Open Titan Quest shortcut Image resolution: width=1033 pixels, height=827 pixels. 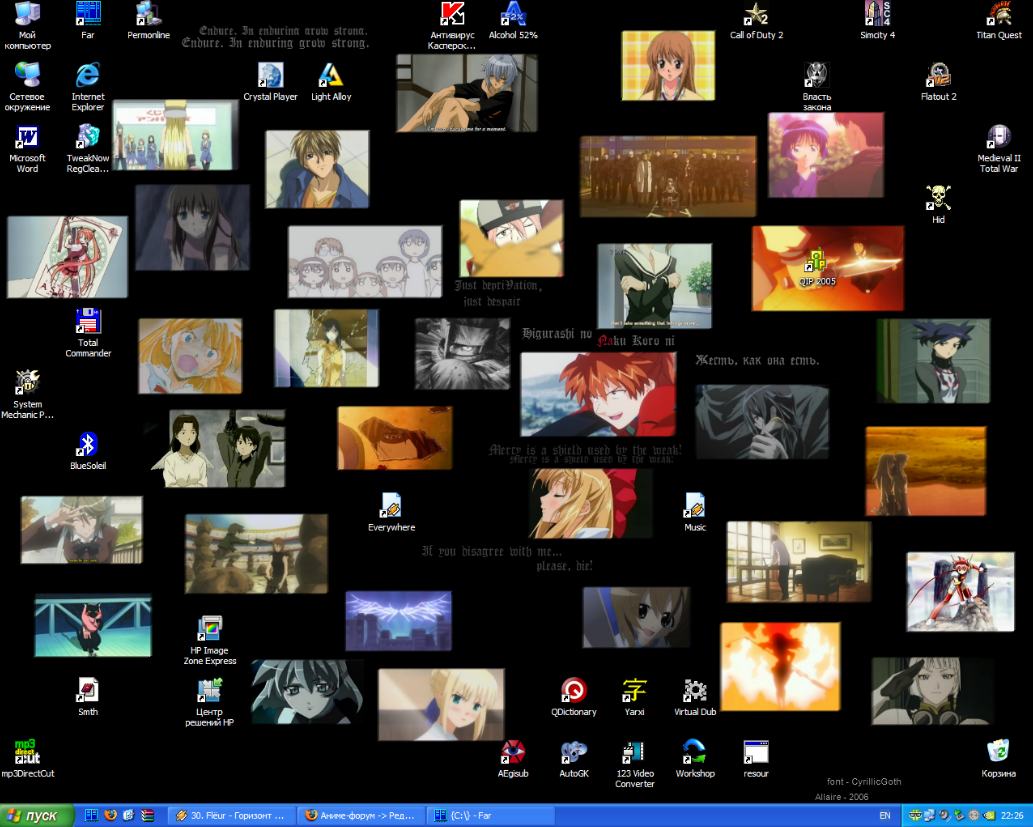(x=999, y=21)
